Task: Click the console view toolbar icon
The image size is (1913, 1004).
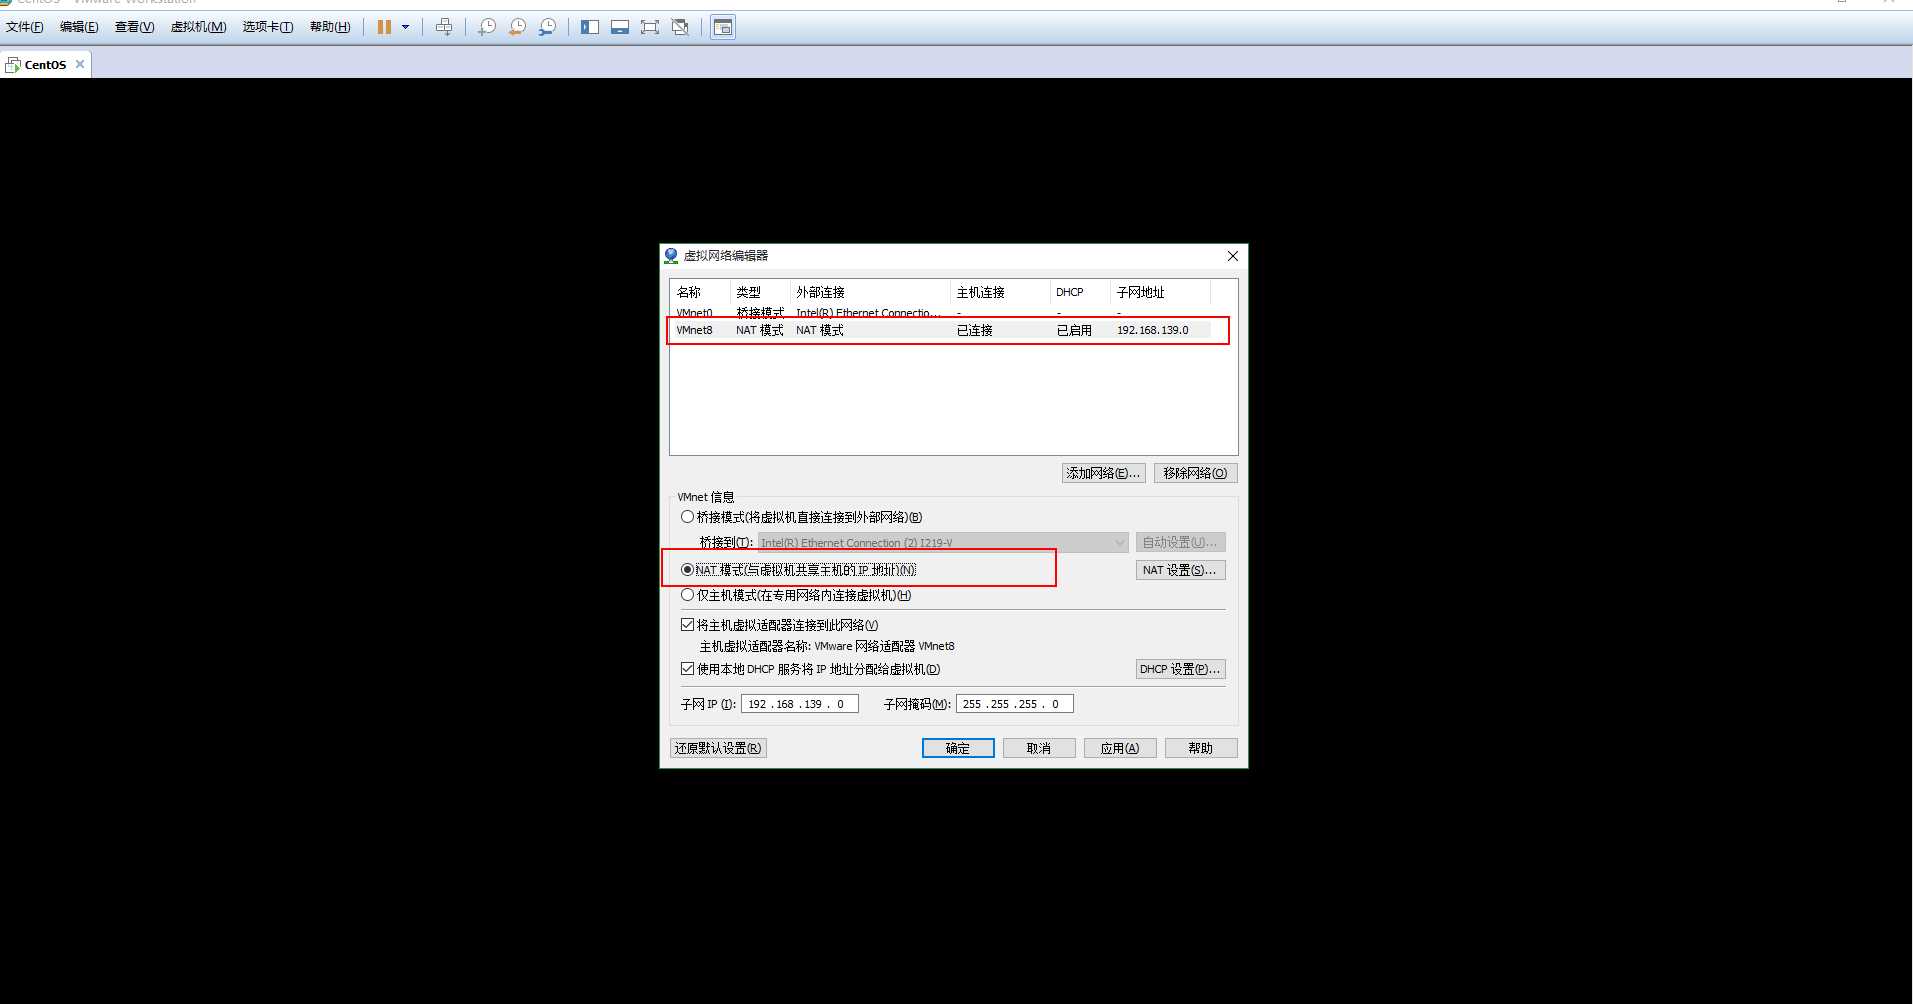Action: click(x=723, y=27)
